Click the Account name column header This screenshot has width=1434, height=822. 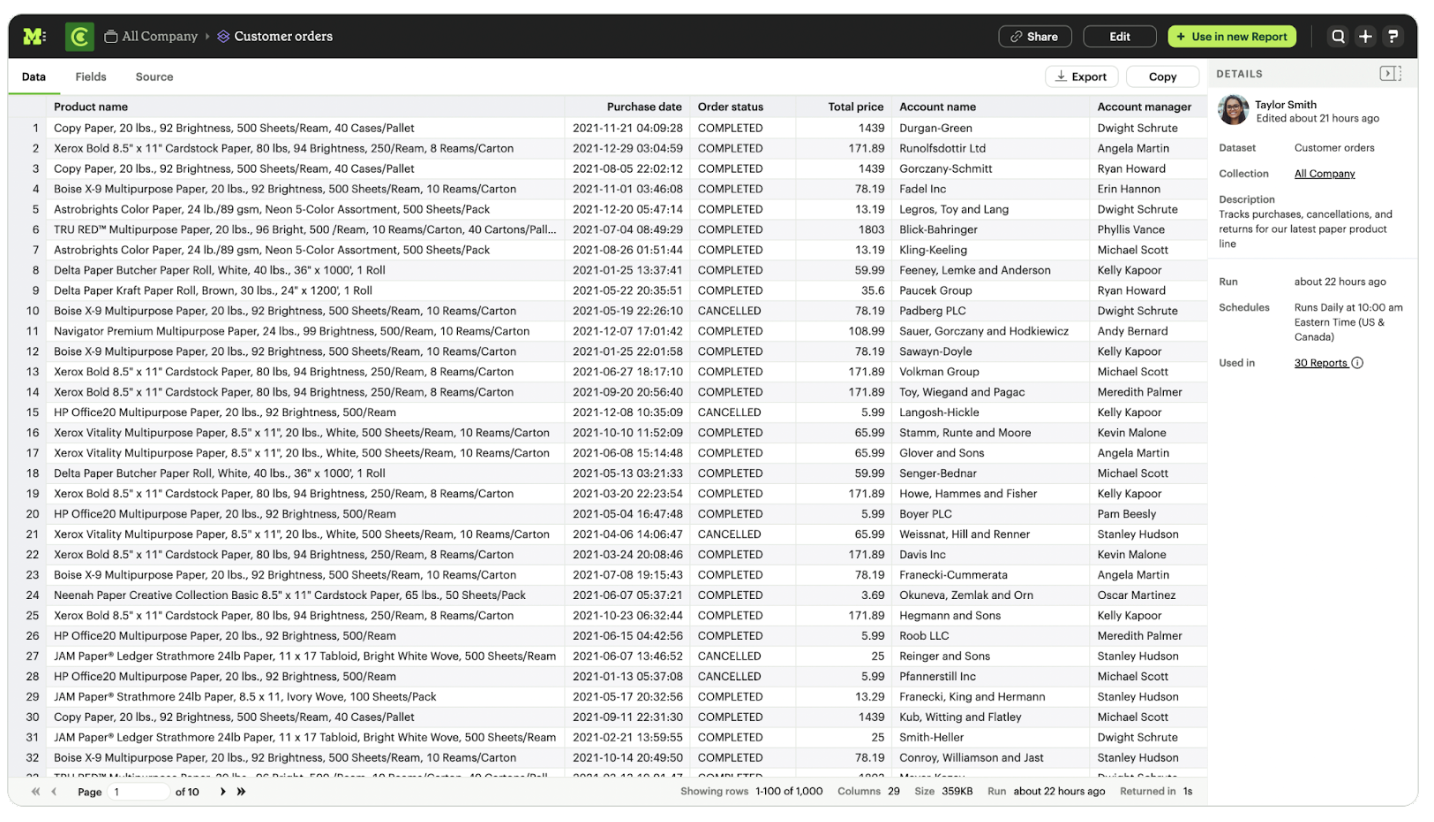pos(990,107)
